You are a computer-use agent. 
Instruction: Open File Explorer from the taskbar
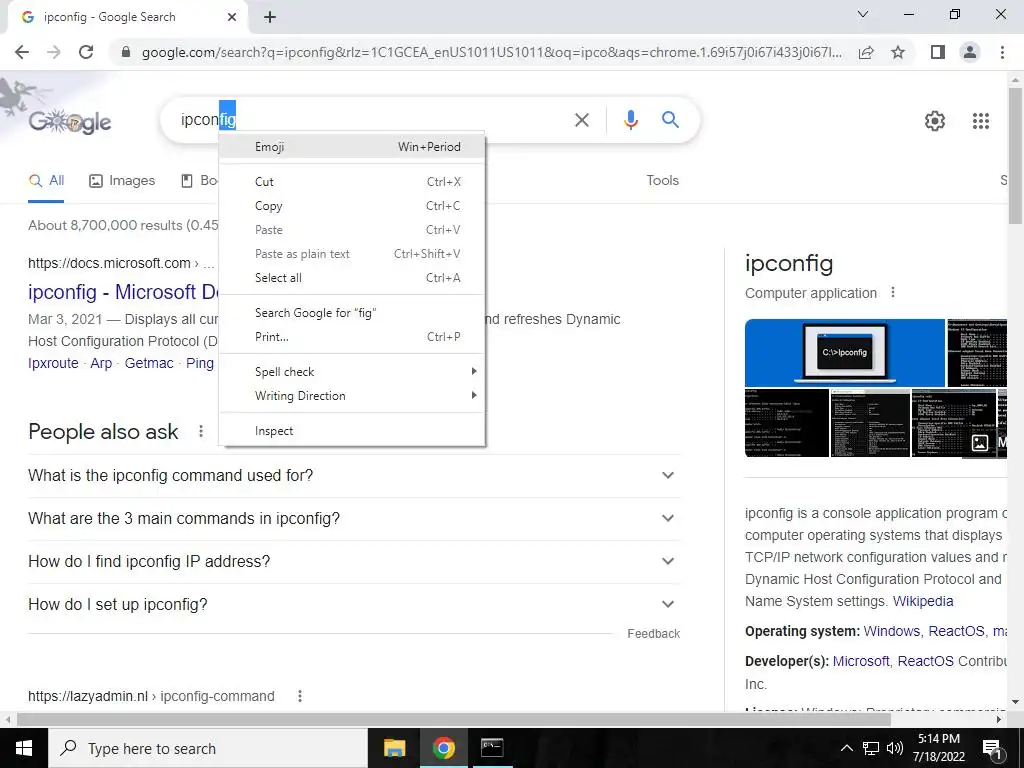click(x=394, y=748)
